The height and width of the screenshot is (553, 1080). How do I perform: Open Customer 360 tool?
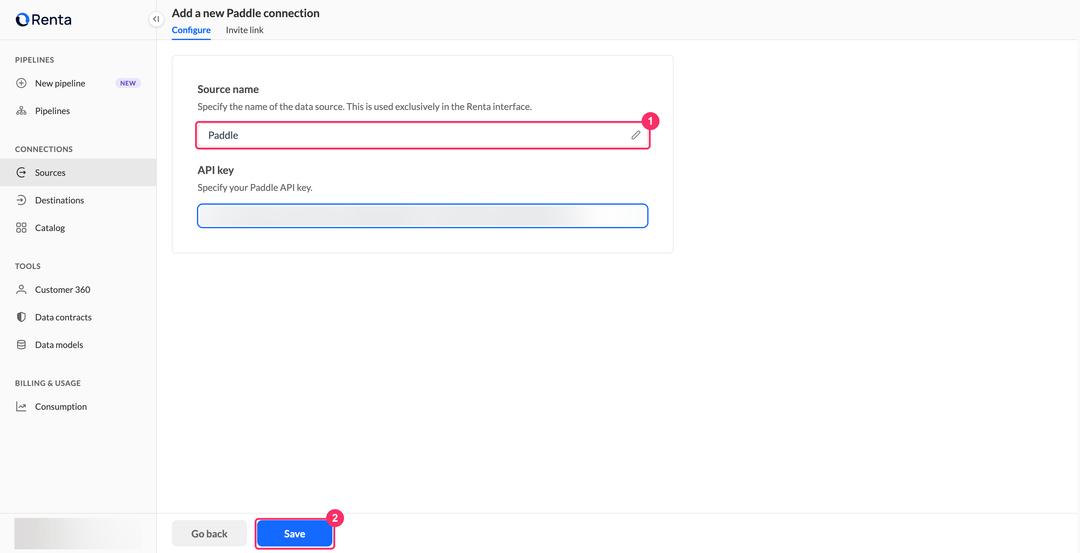coord(78,290)
